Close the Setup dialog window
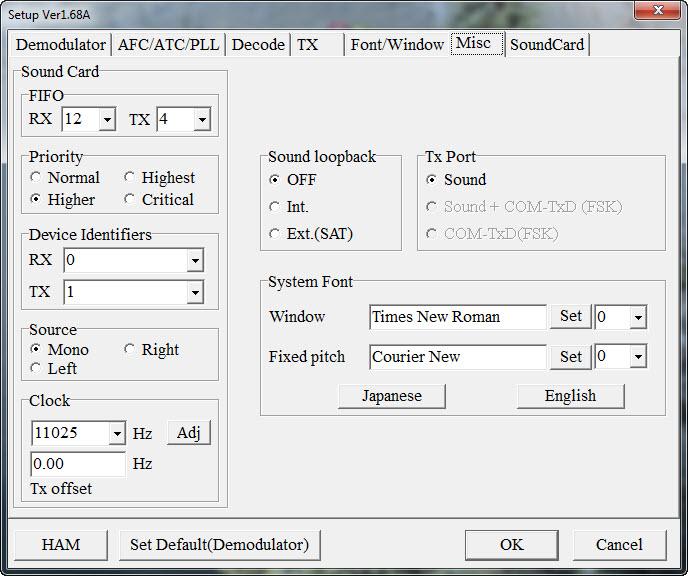The image size is (688, 576). pyautogui.click(x=659, y=10)
